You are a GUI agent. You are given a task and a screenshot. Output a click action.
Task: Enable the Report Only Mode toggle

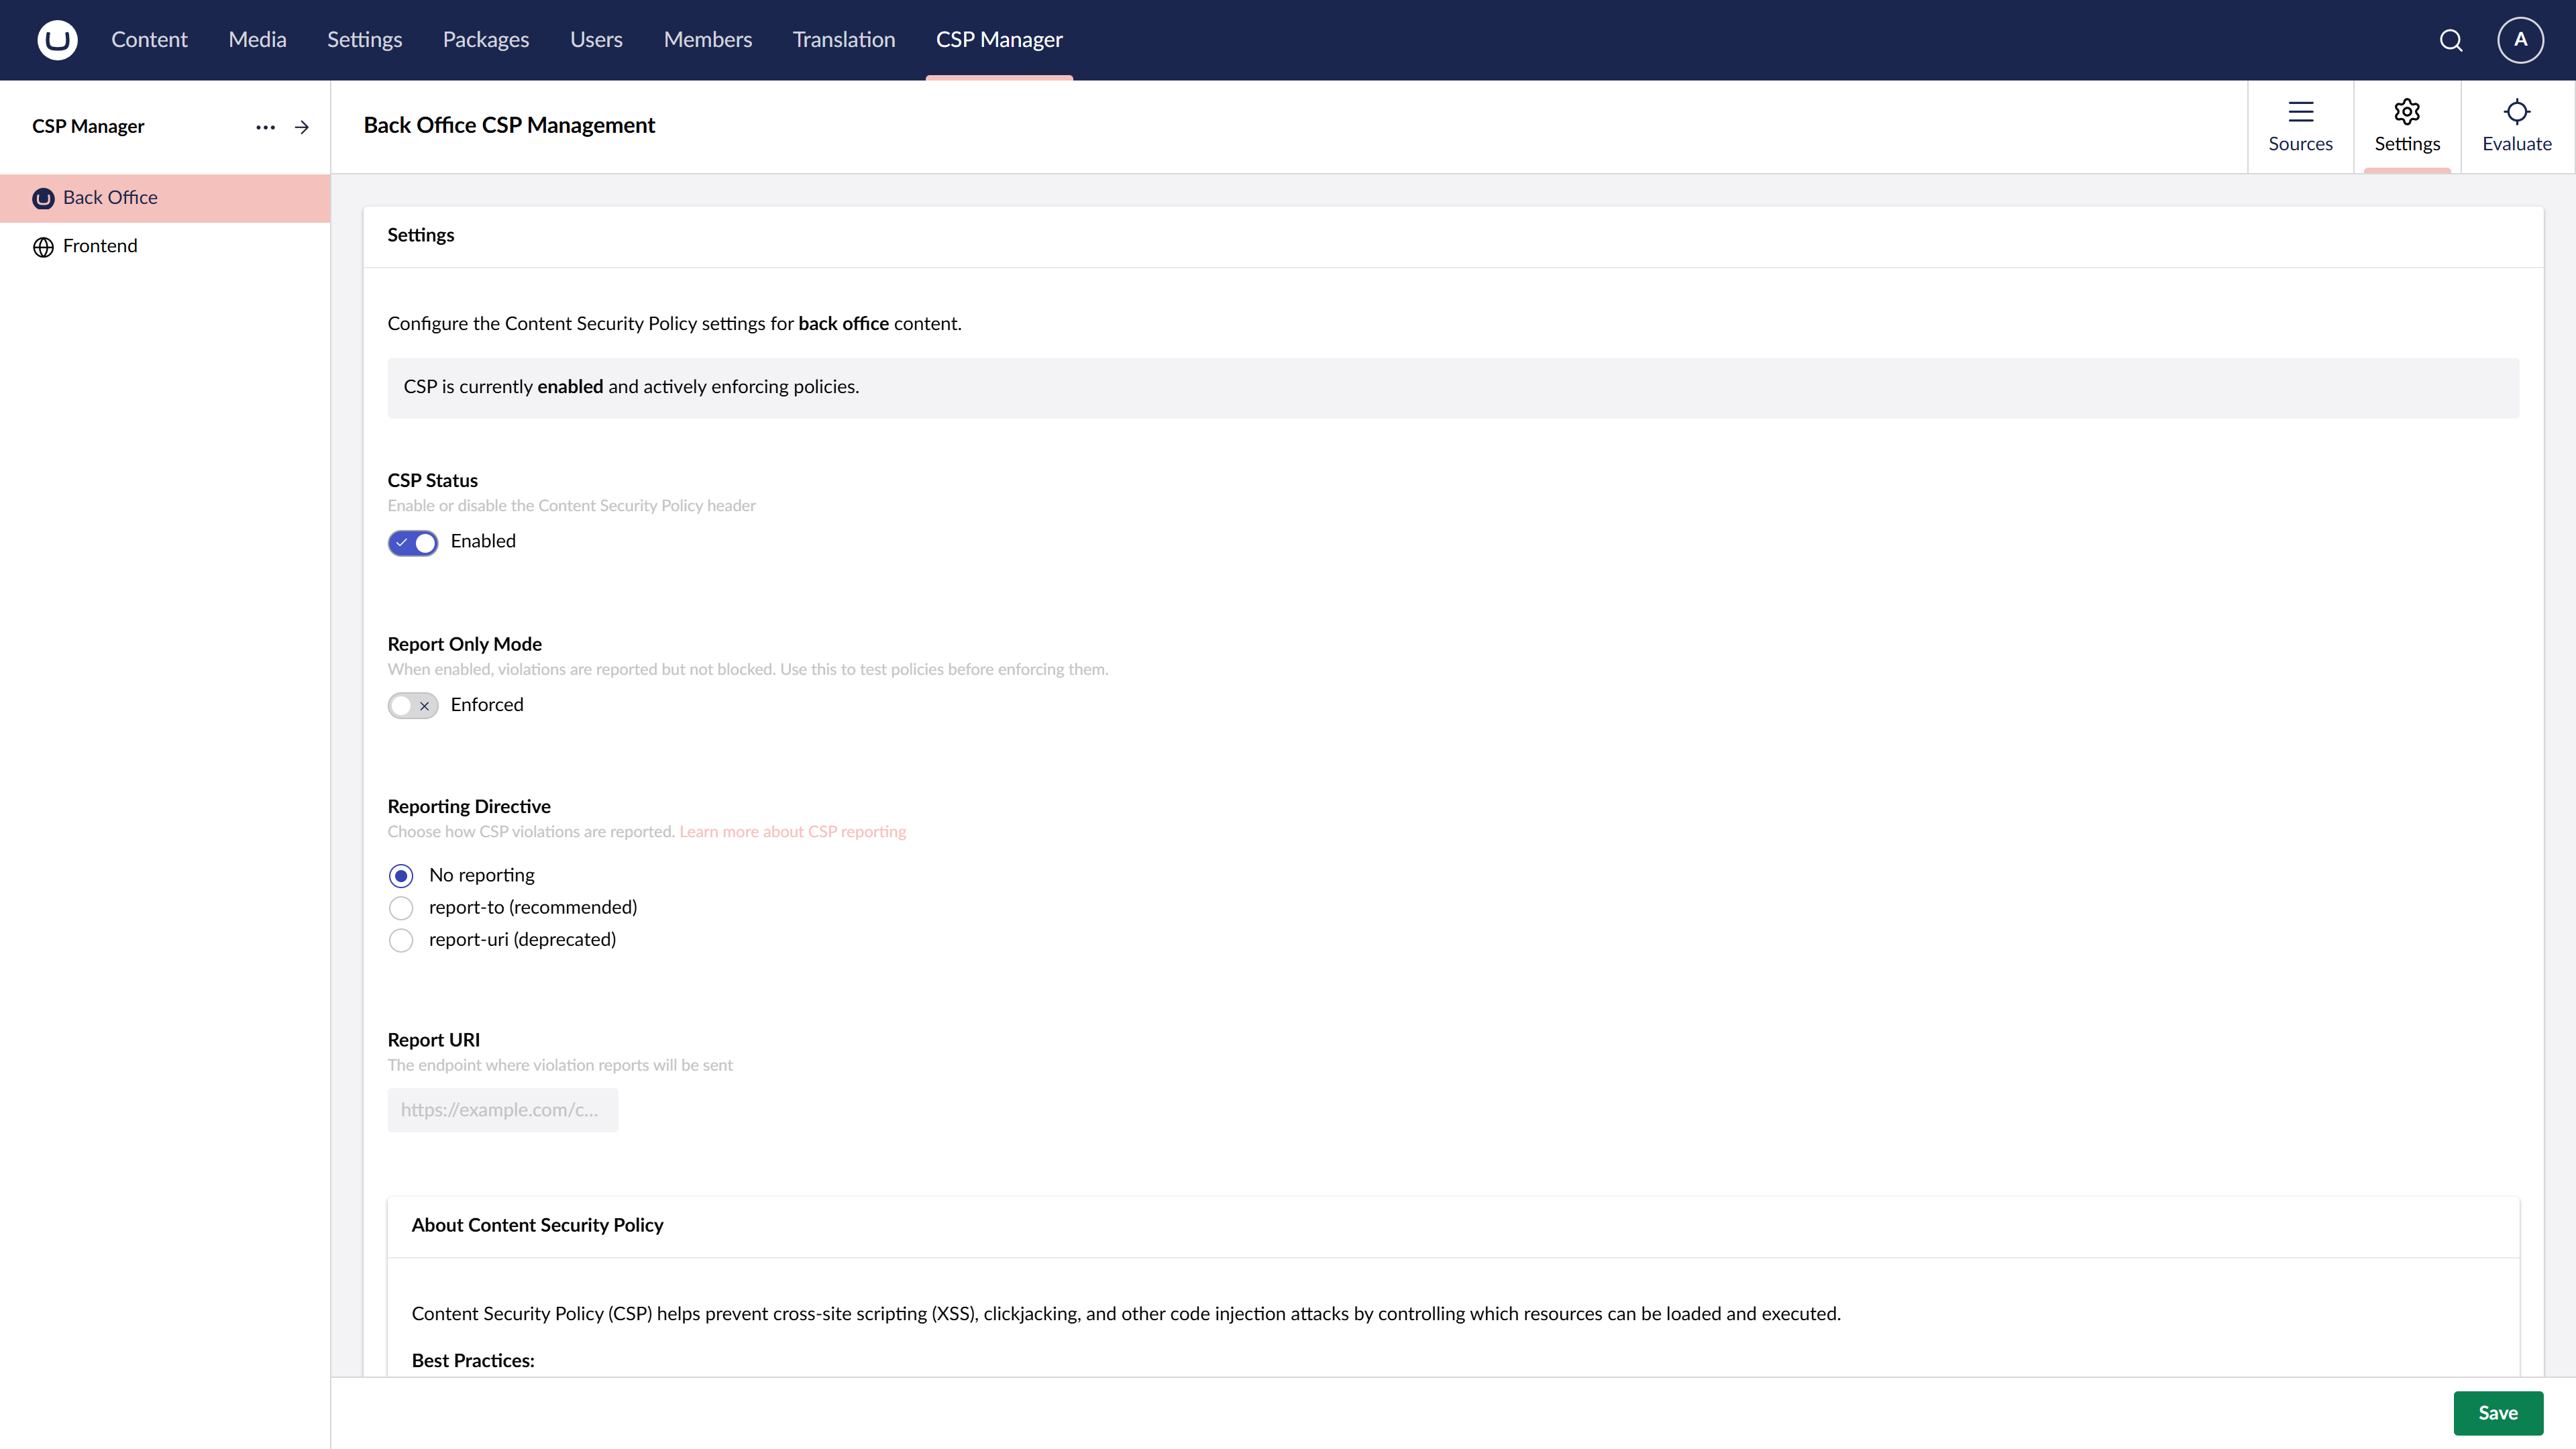point(412,705)
